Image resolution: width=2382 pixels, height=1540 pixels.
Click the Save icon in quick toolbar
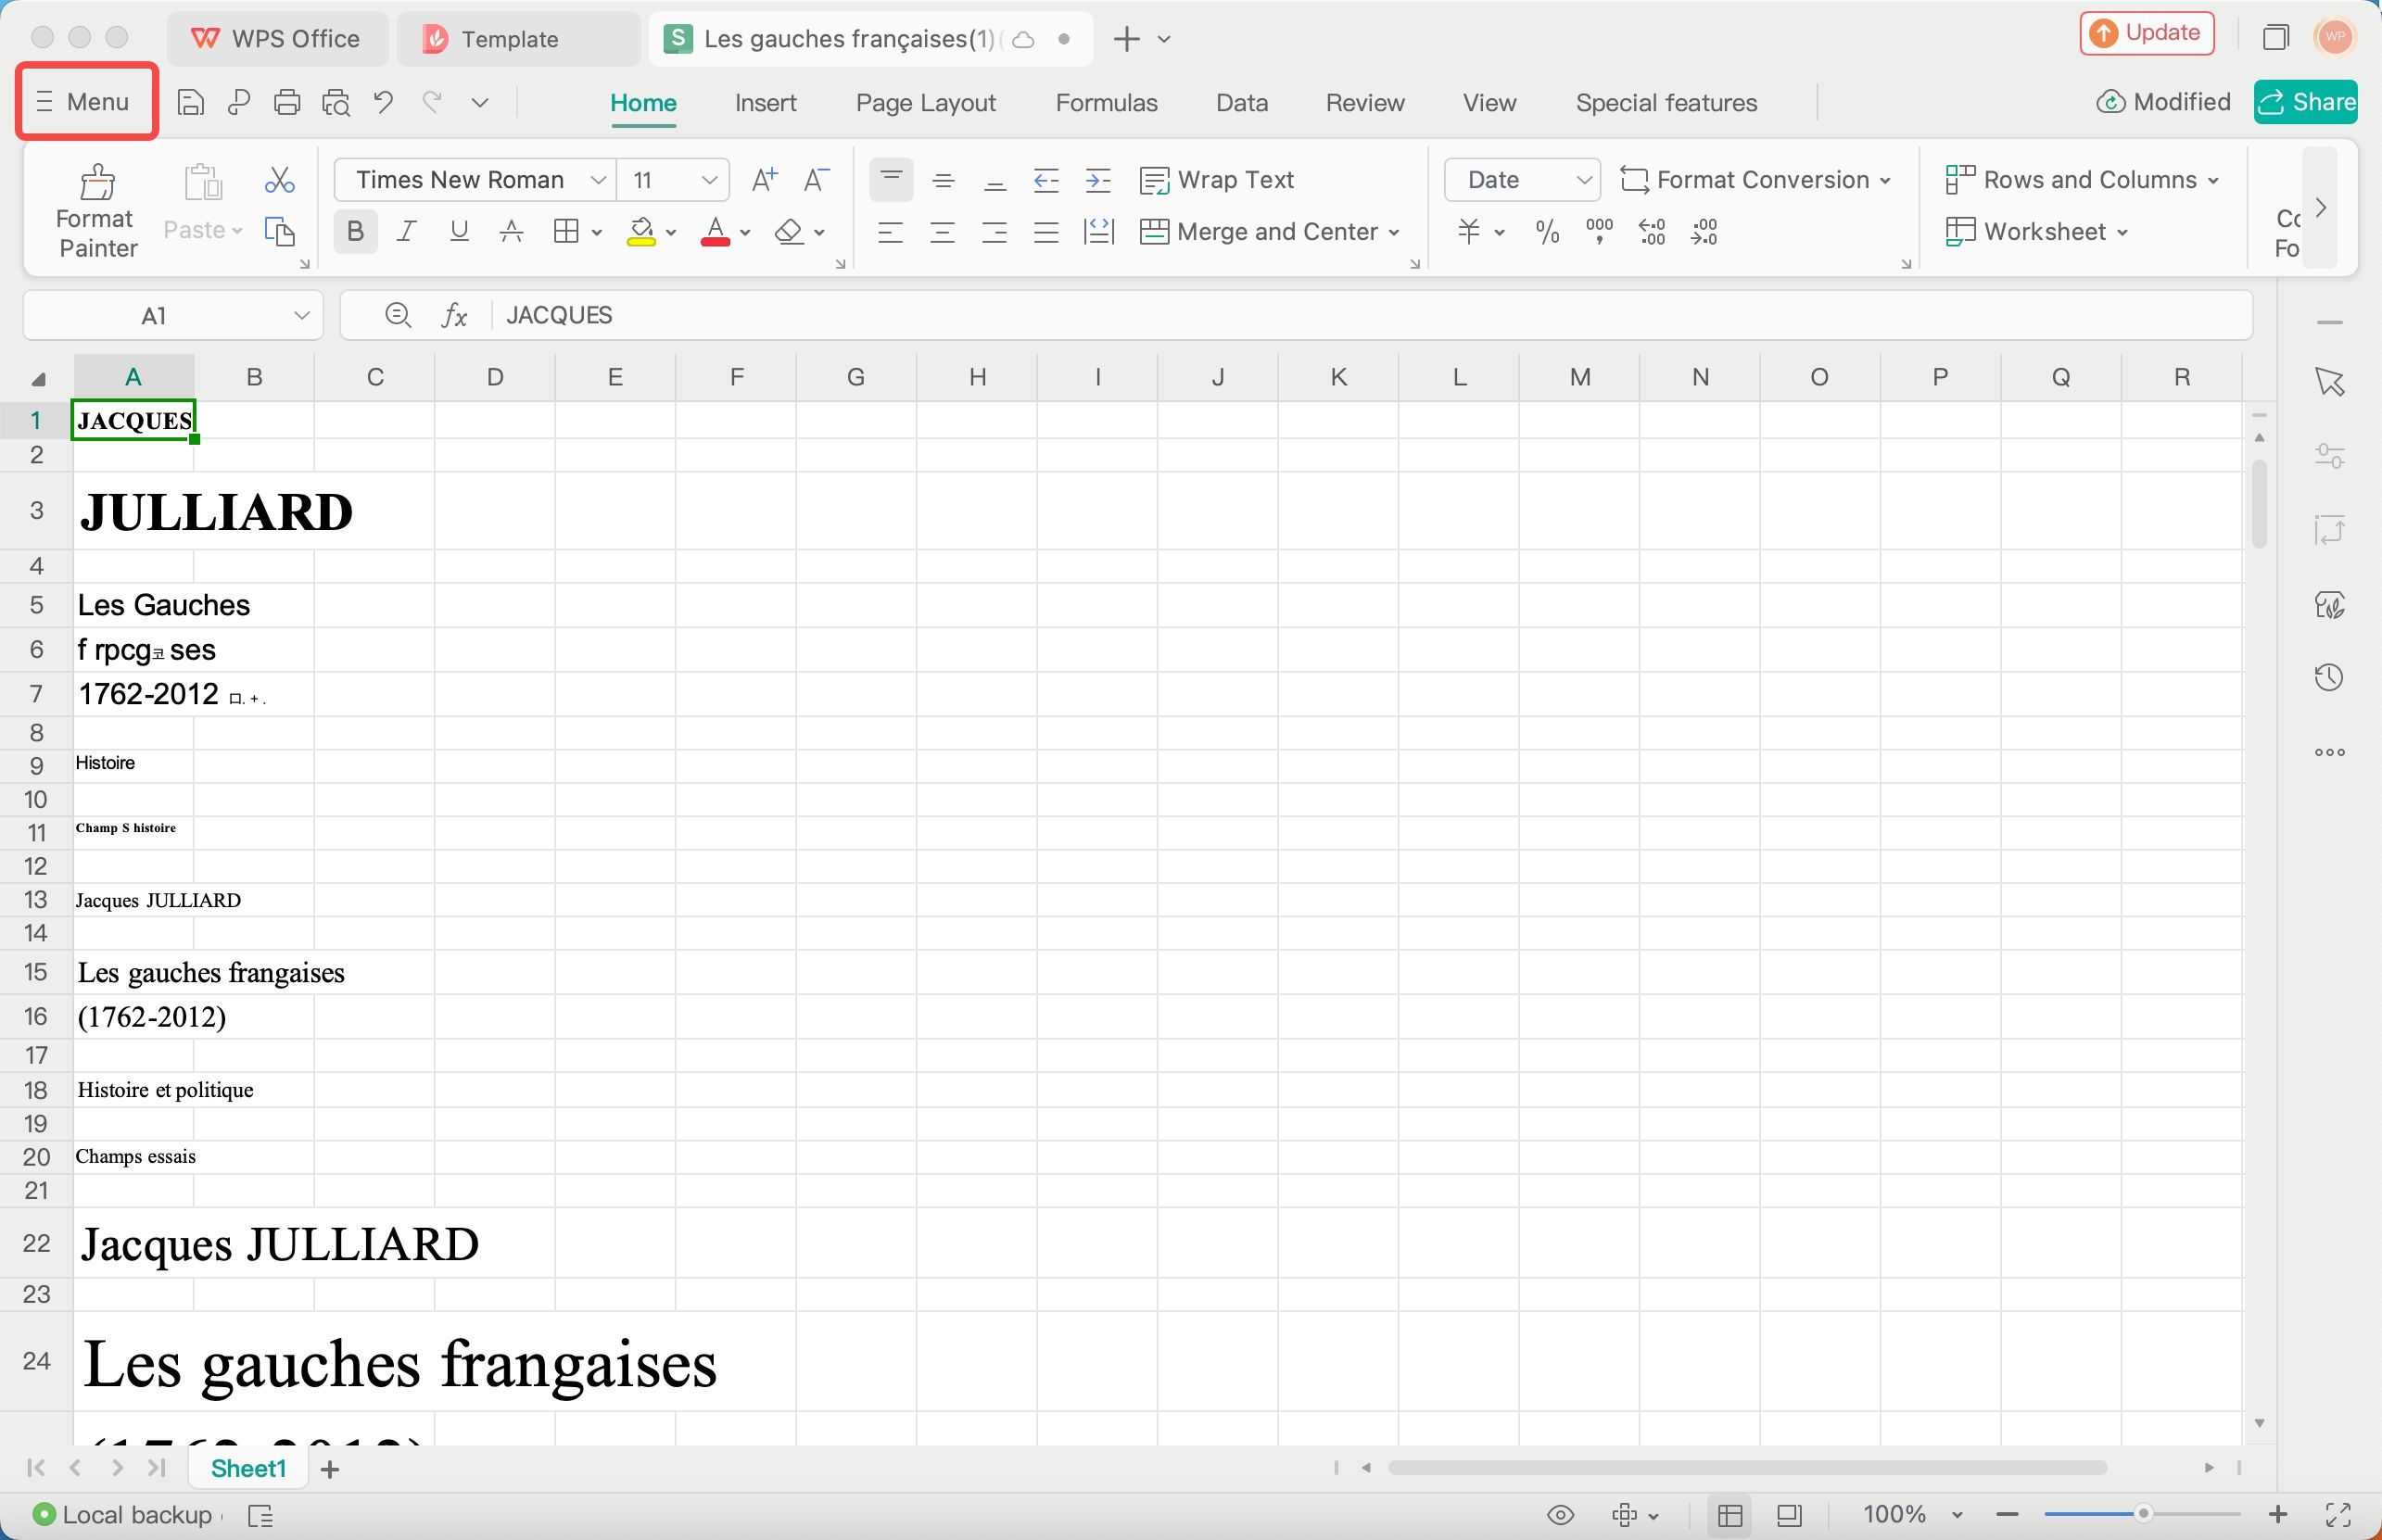point(190,102)
